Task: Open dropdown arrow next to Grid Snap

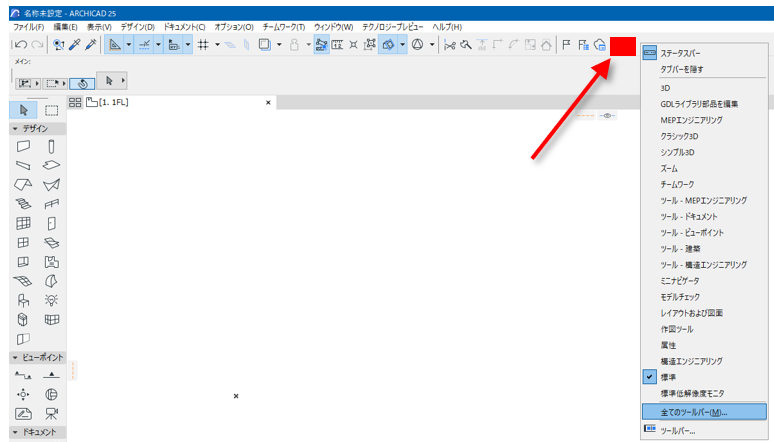Action: [217, 45]
